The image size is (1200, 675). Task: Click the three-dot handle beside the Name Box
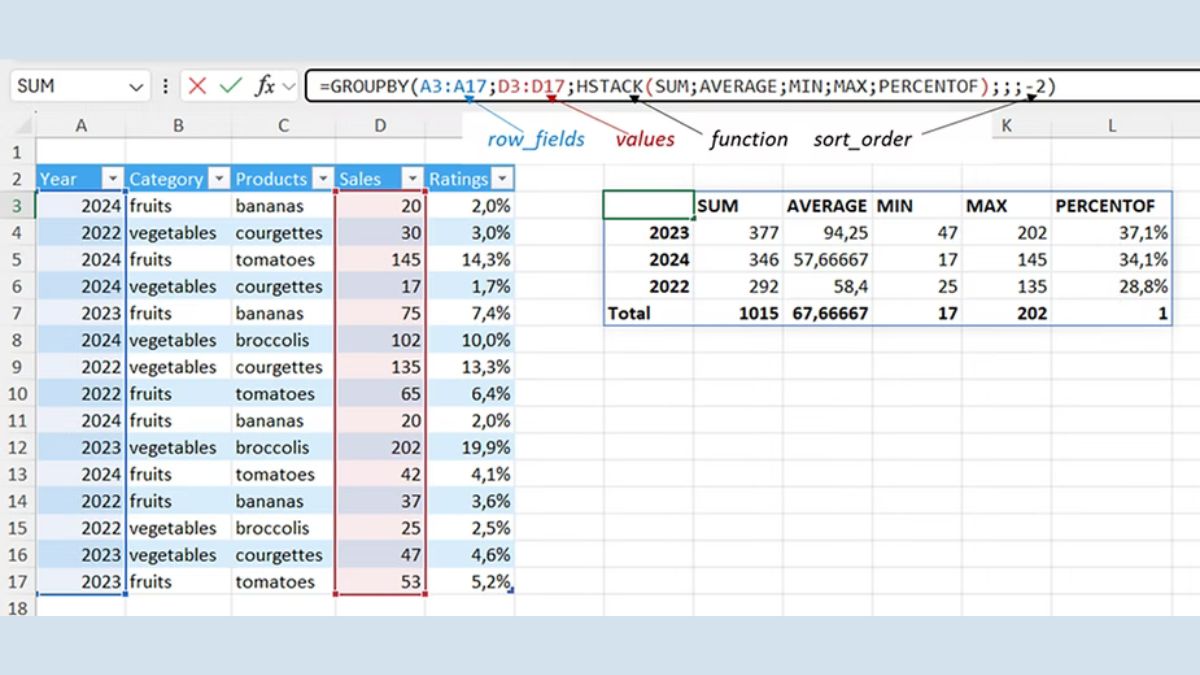(166, 86)
